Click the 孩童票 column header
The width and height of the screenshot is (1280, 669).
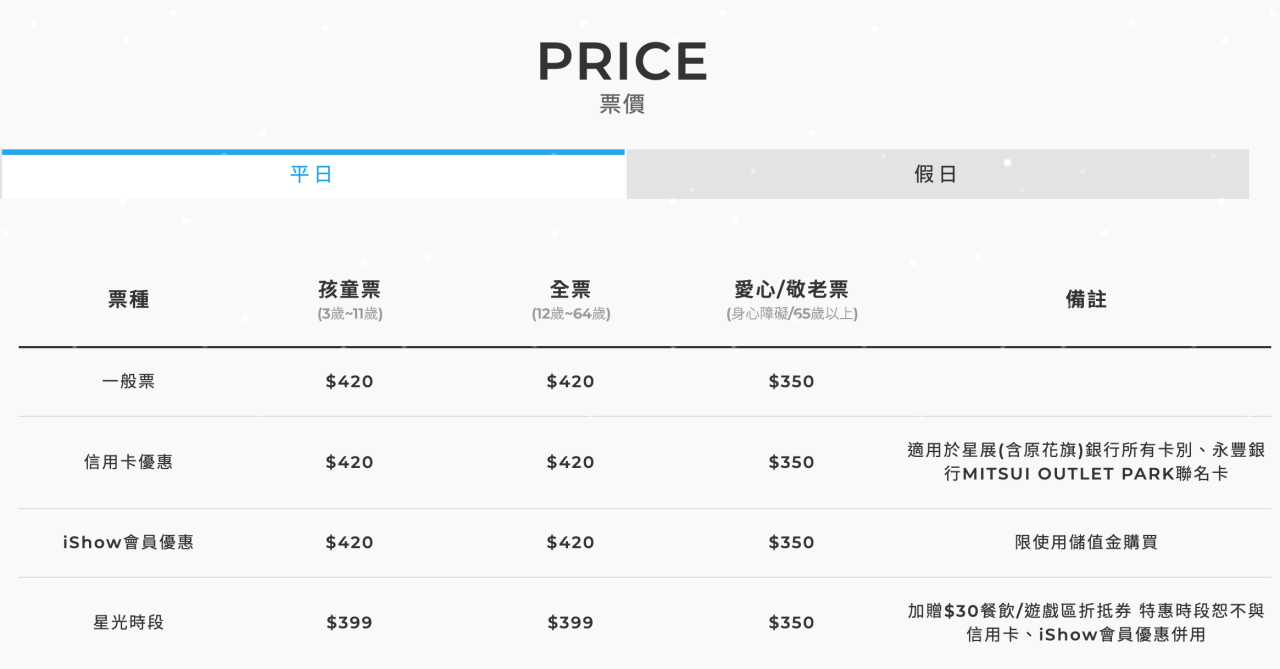[350, 290]
